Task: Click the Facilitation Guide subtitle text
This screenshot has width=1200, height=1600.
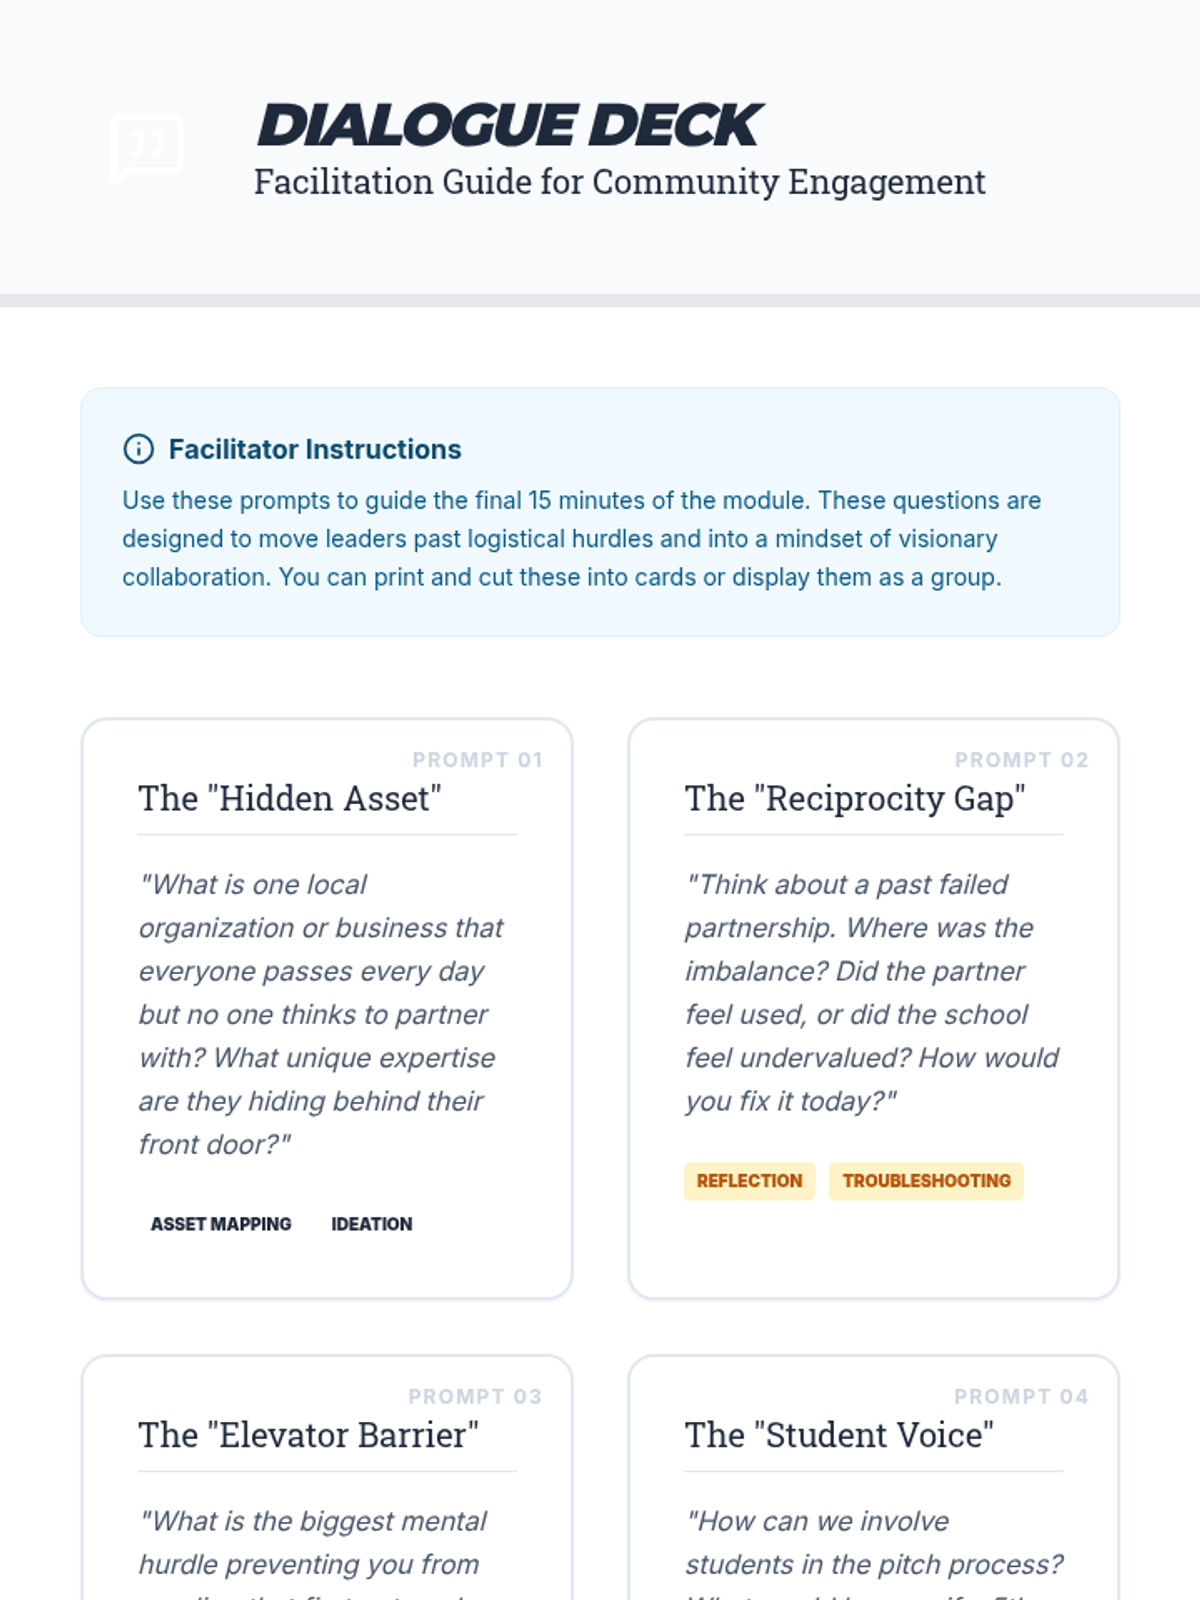Action: [x=619, y=182]
